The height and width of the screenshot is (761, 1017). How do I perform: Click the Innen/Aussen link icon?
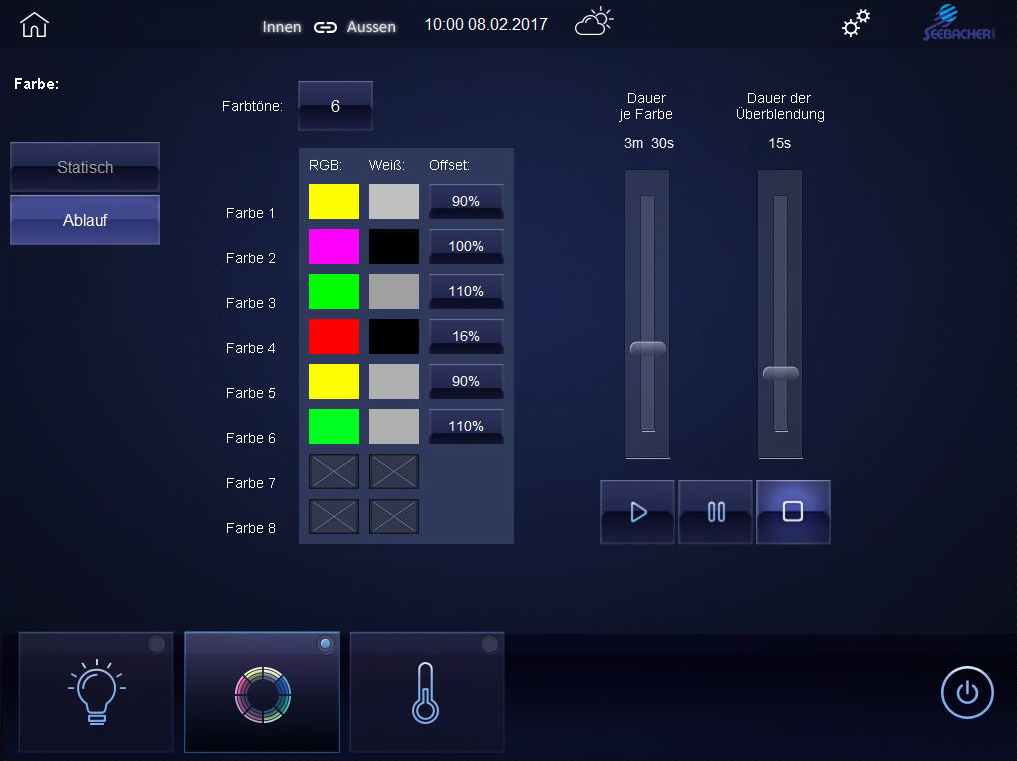tap(324, 28)
